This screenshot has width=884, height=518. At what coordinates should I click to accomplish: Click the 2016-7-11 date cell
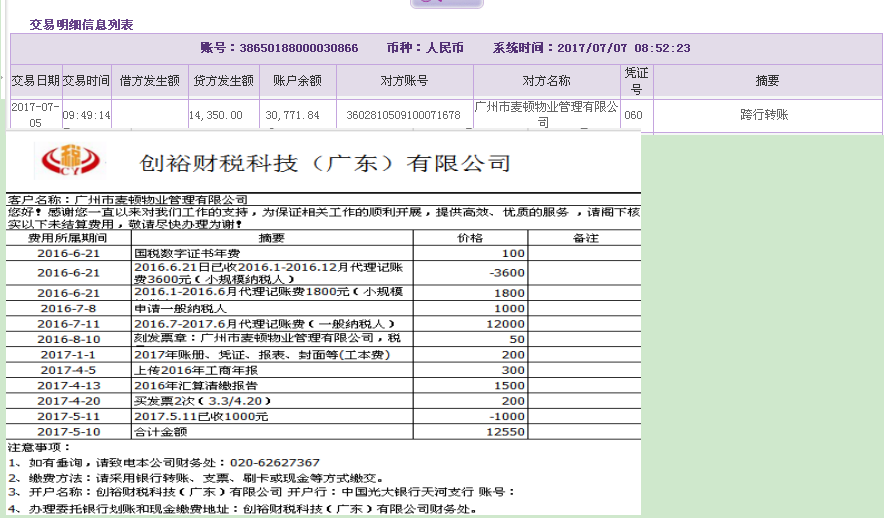(68, 324)
